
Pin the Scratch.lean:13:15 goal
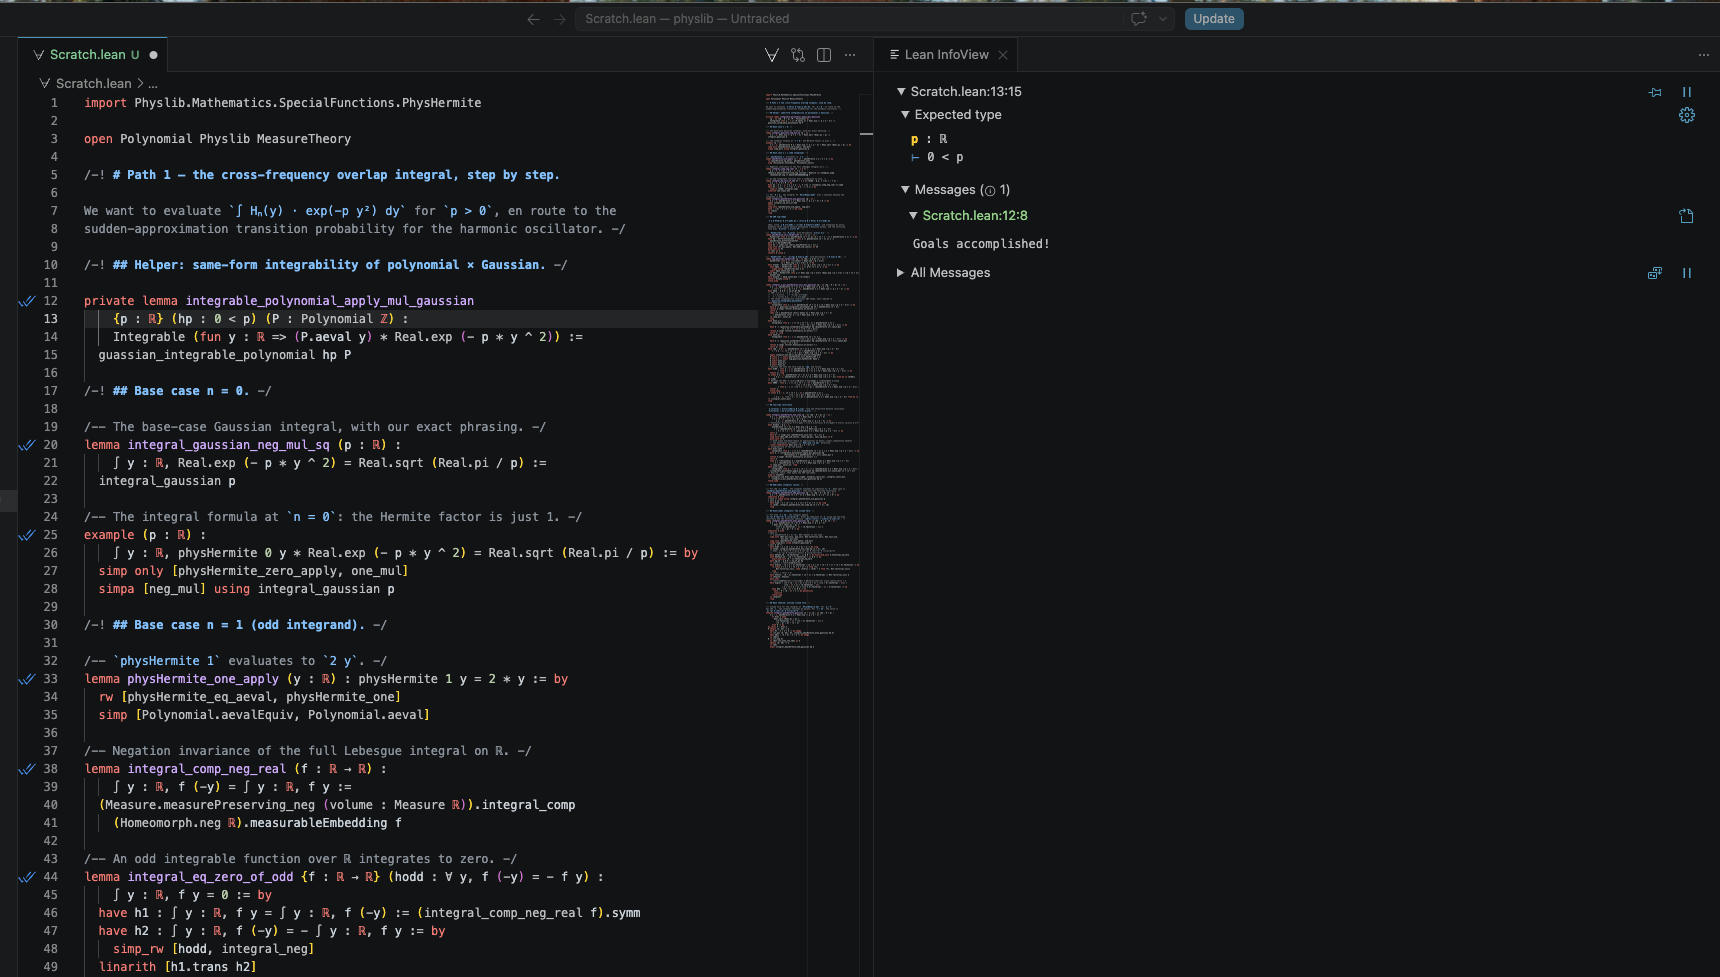click(x=1655, y=92)
